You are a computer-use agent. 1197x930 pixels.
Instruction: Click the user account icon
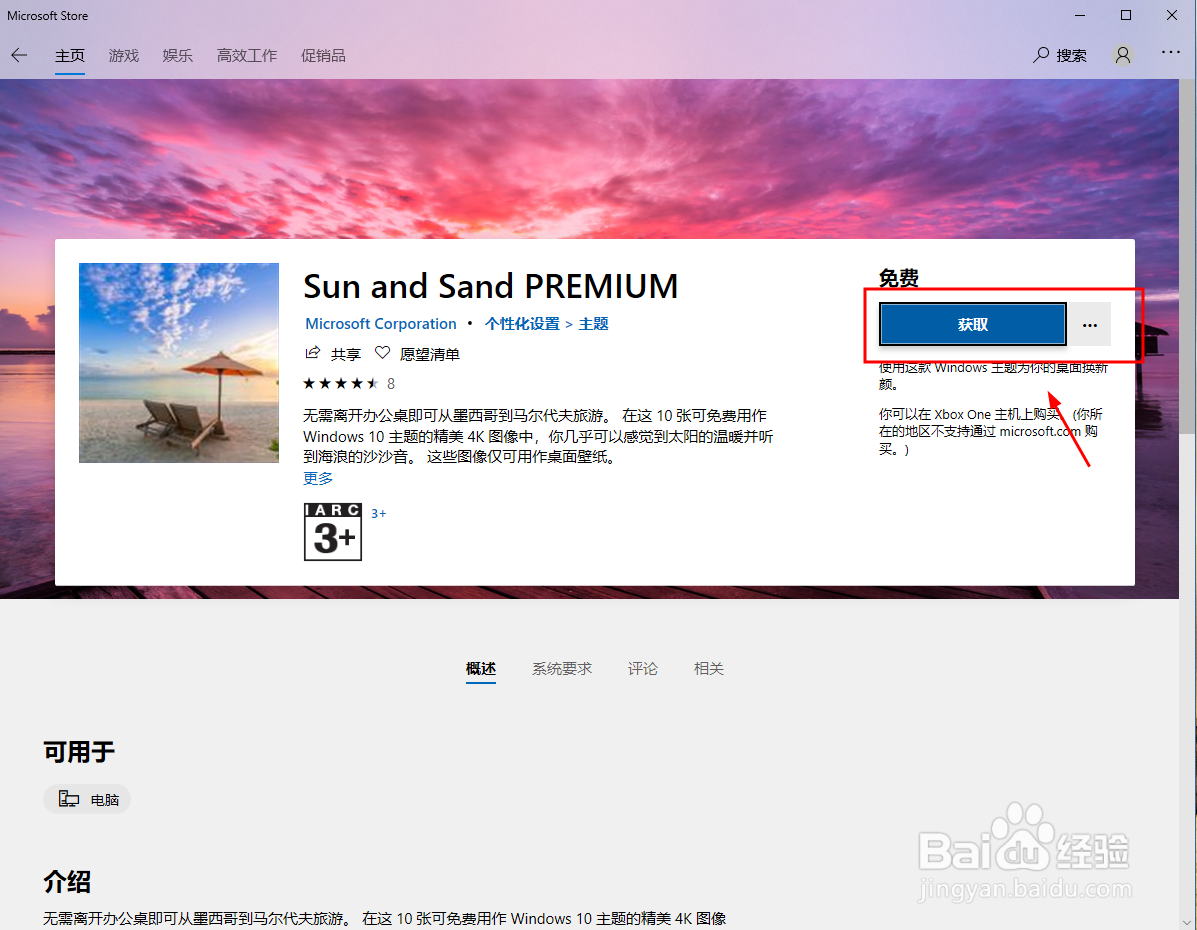(x=1122, y=56)
